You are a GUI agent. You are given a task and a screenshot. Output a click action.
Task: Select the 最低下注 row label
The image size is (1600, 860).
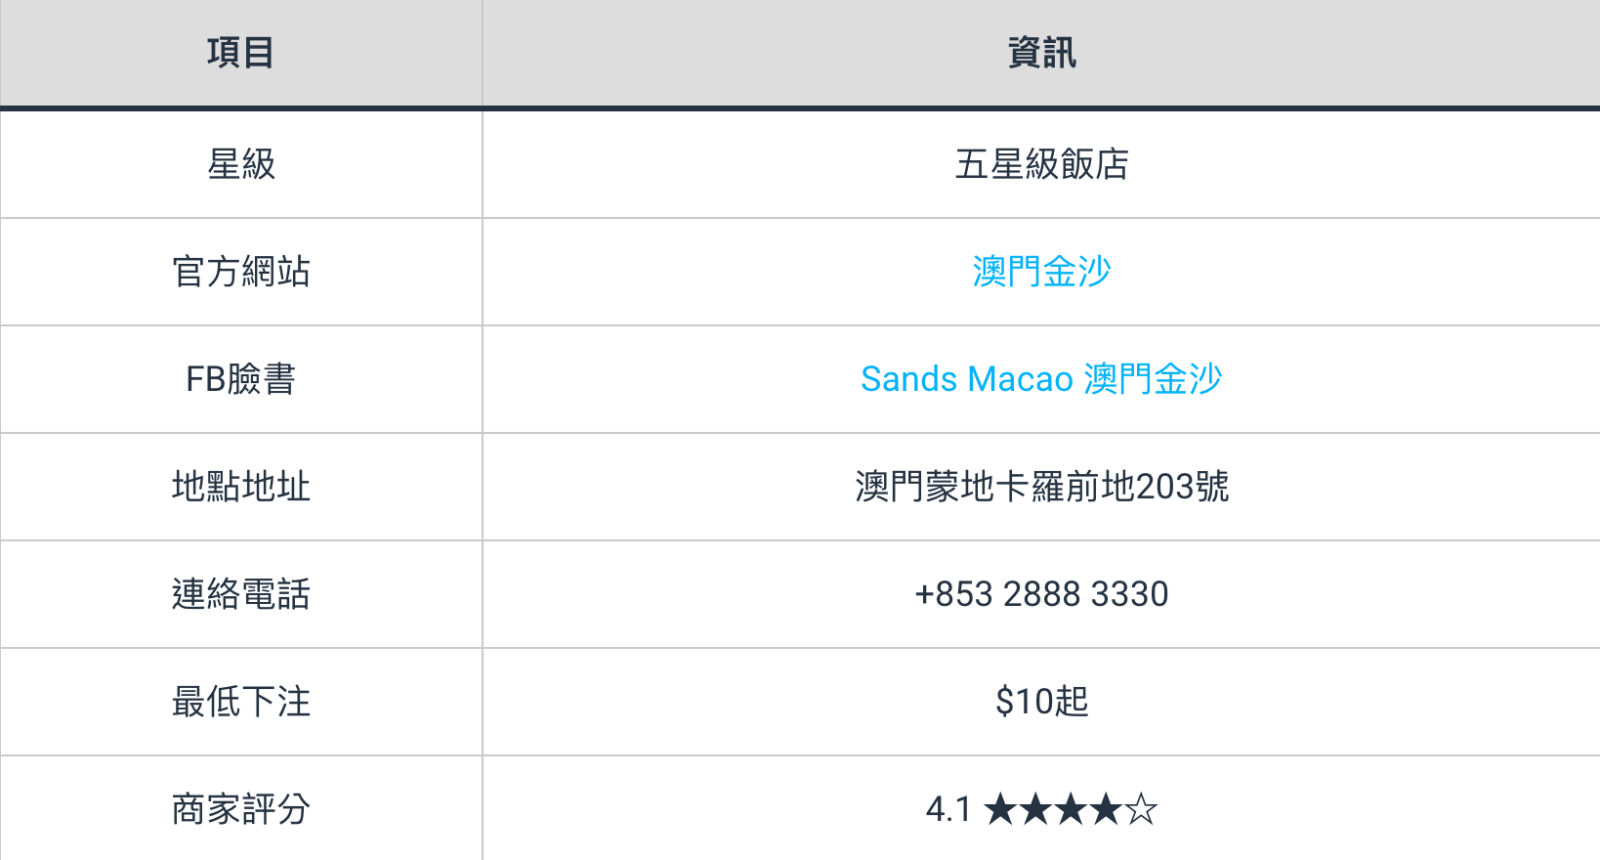(x=241, y=701)
